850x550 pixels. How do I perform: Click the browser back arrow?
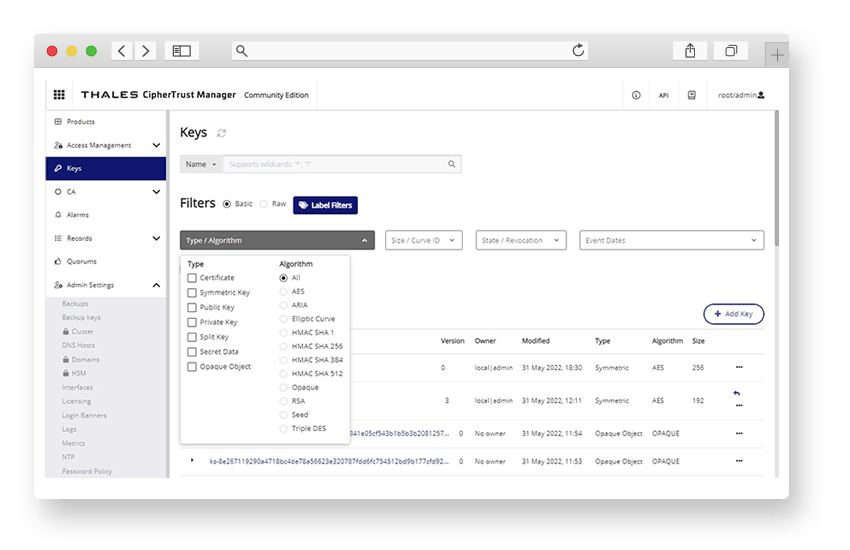121,51
